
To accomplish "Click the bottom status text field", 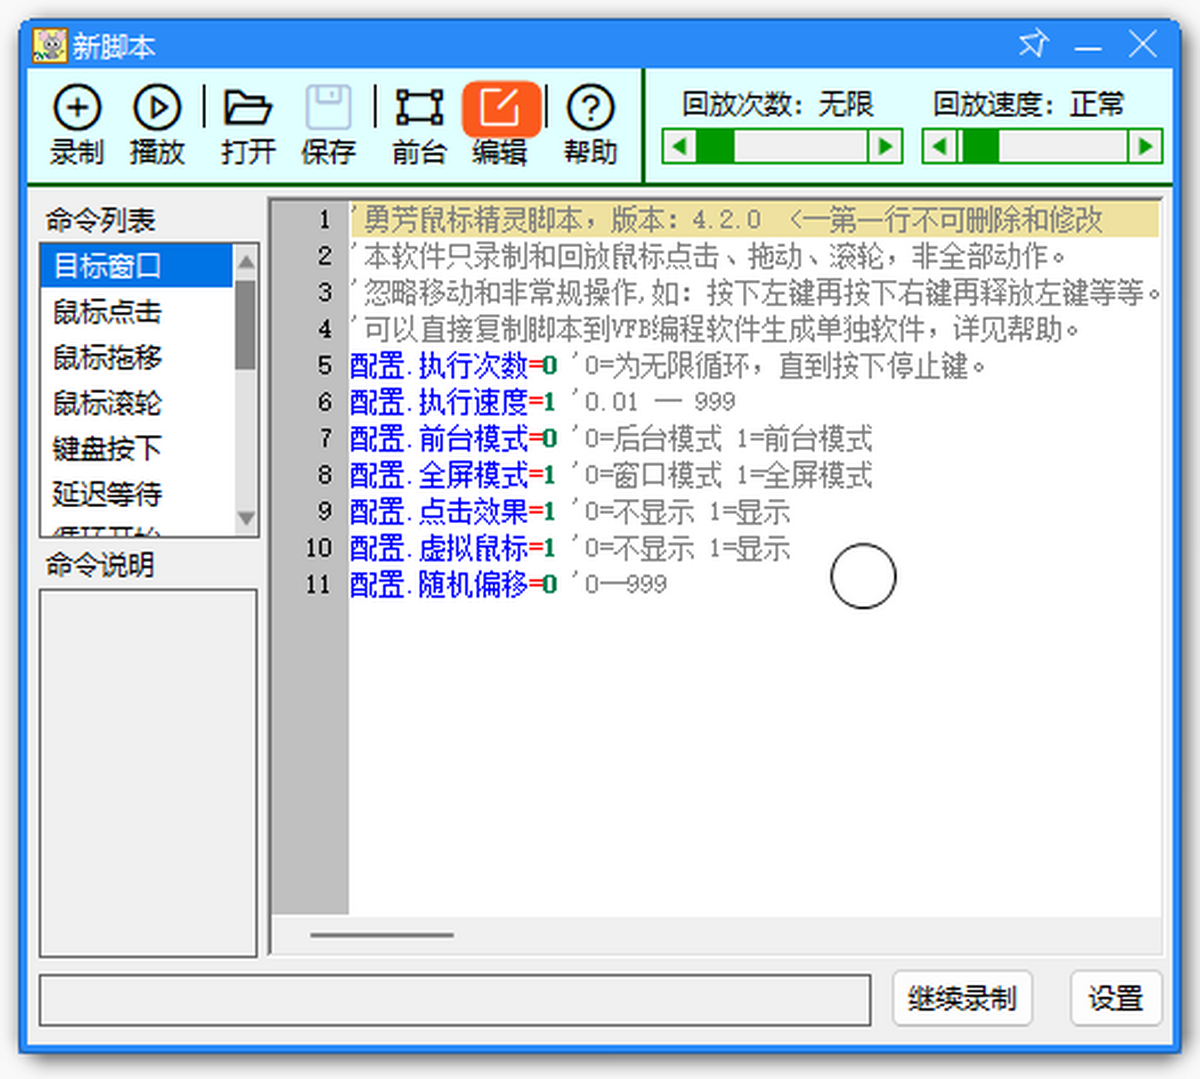I will click(455, 999).
